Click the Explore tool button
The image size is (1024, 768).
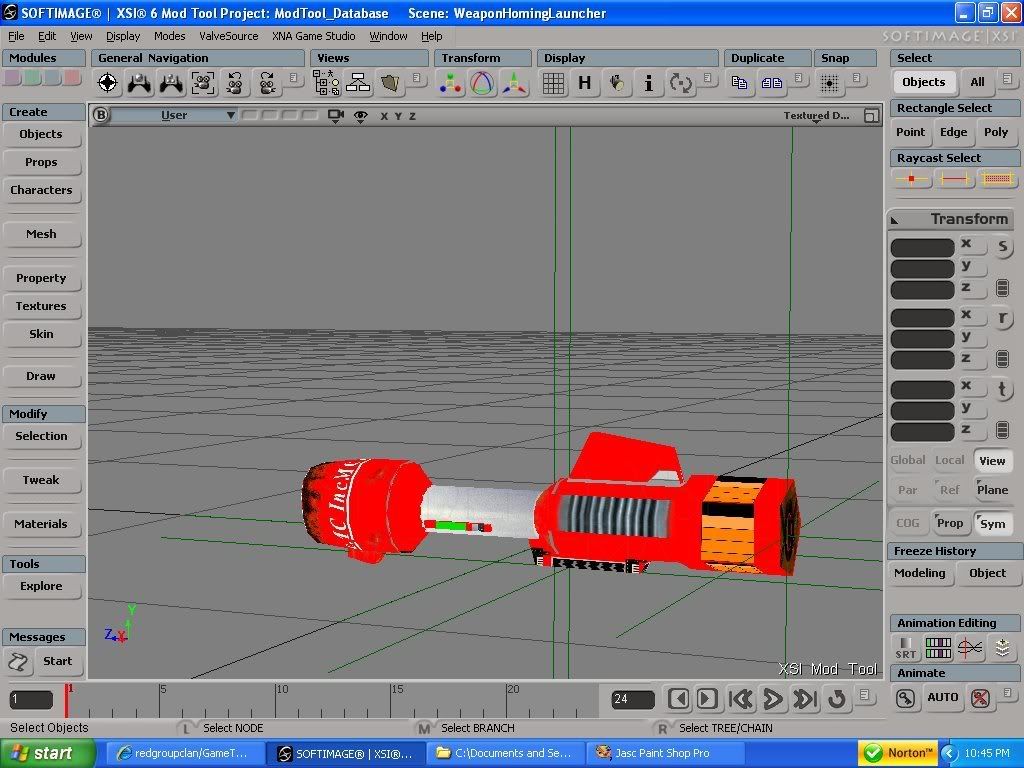pos(41,586)
